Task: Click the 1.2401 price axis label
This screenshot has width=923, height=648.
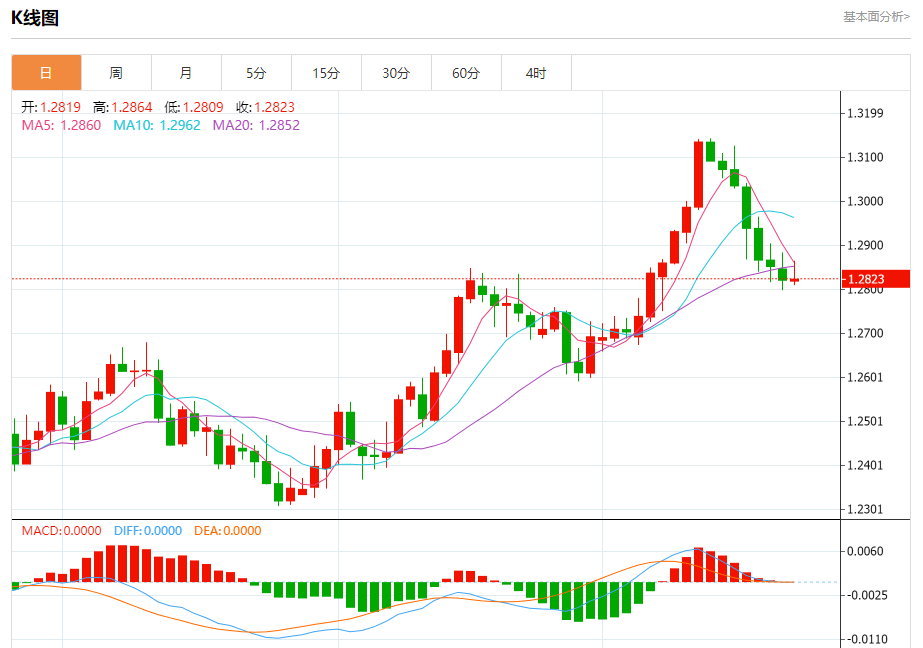Action: tap(865, 466)
